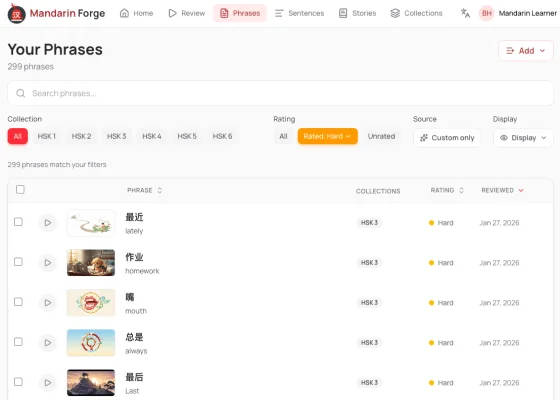The height and width of the screenshot is (400, 560).
Task: Toggle Reviewed column sort arrow
Action: click(521, 190)
